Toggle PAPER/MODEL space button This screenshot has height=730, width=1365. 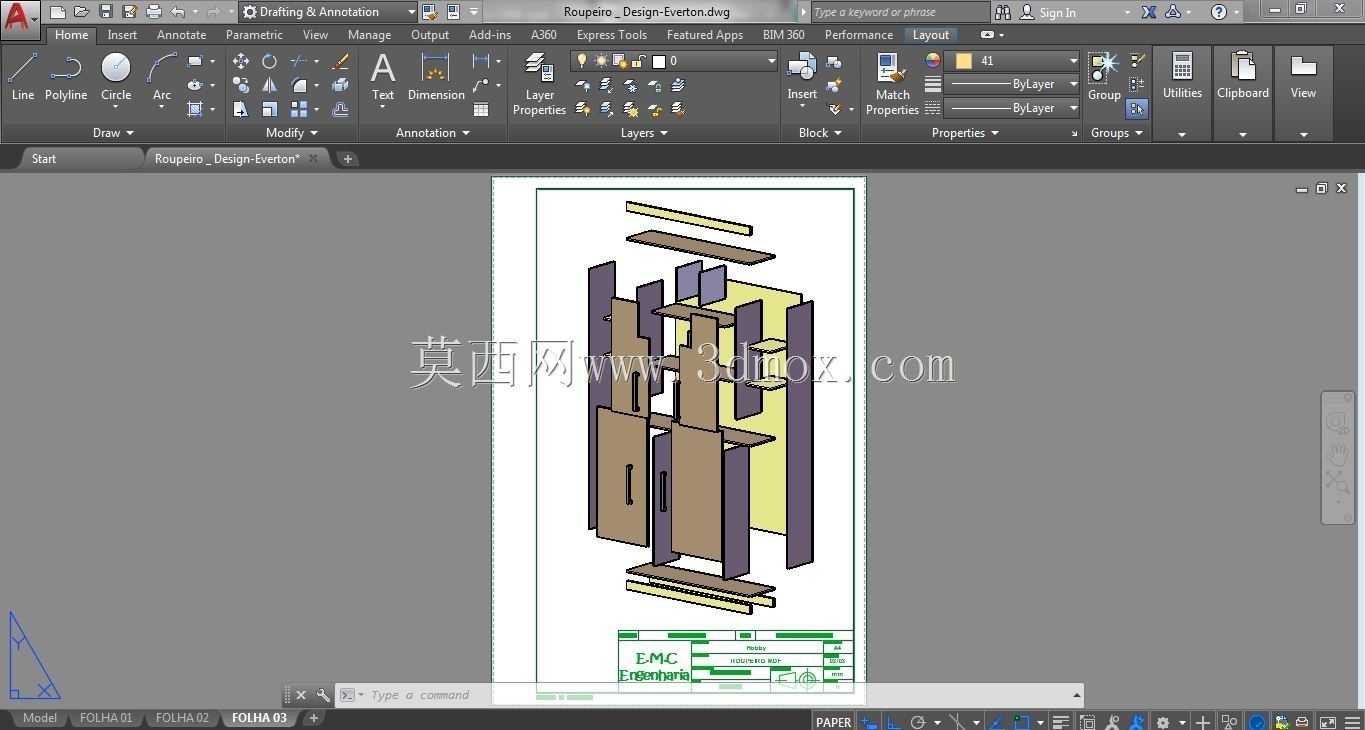click(833, 721)
